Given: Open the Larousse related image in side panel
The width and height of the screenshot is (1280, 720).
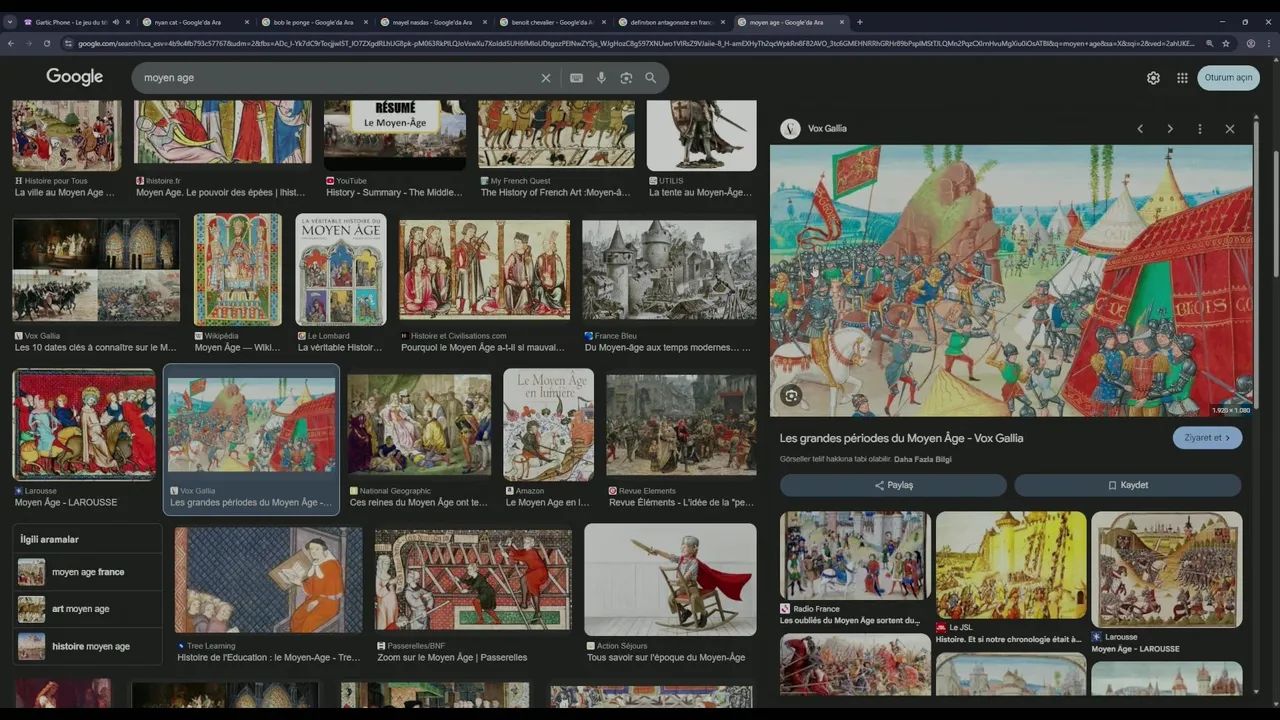Looking at the screenshot, I should pyautogui.click(x=1166, y=570).
